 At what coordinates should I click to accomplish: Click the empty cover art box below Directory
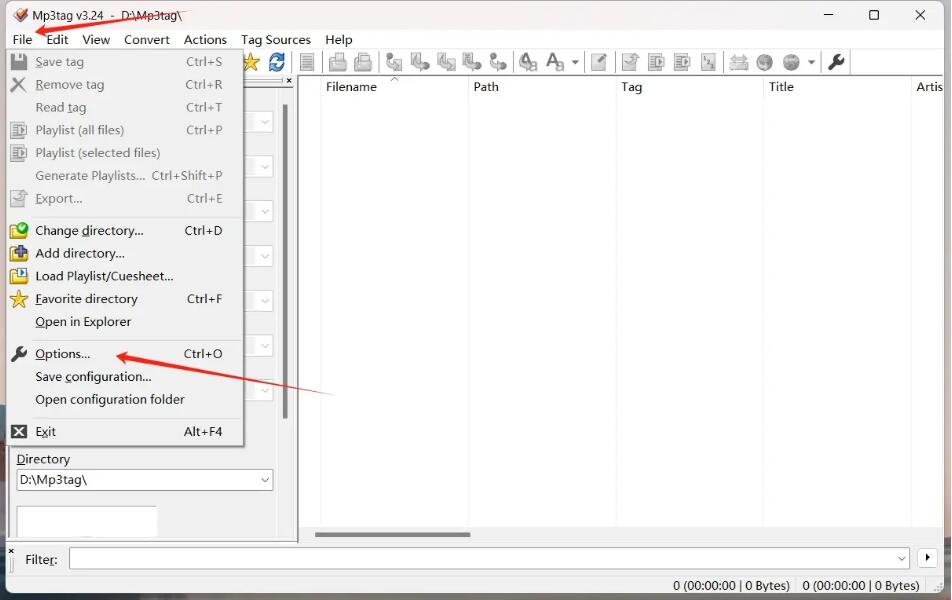point(87,522)
